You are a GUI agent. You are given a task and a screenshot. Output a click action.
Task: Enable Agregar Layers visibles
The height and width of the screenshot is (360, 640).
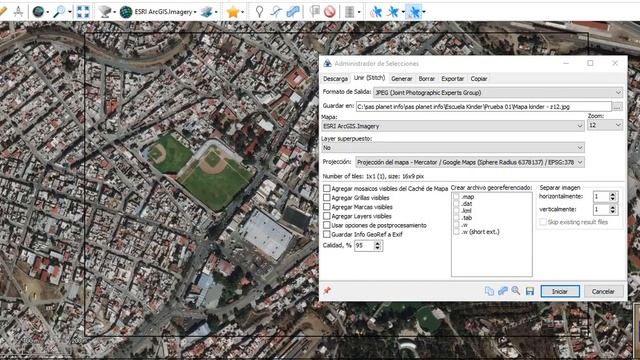(x=327, y=216)
